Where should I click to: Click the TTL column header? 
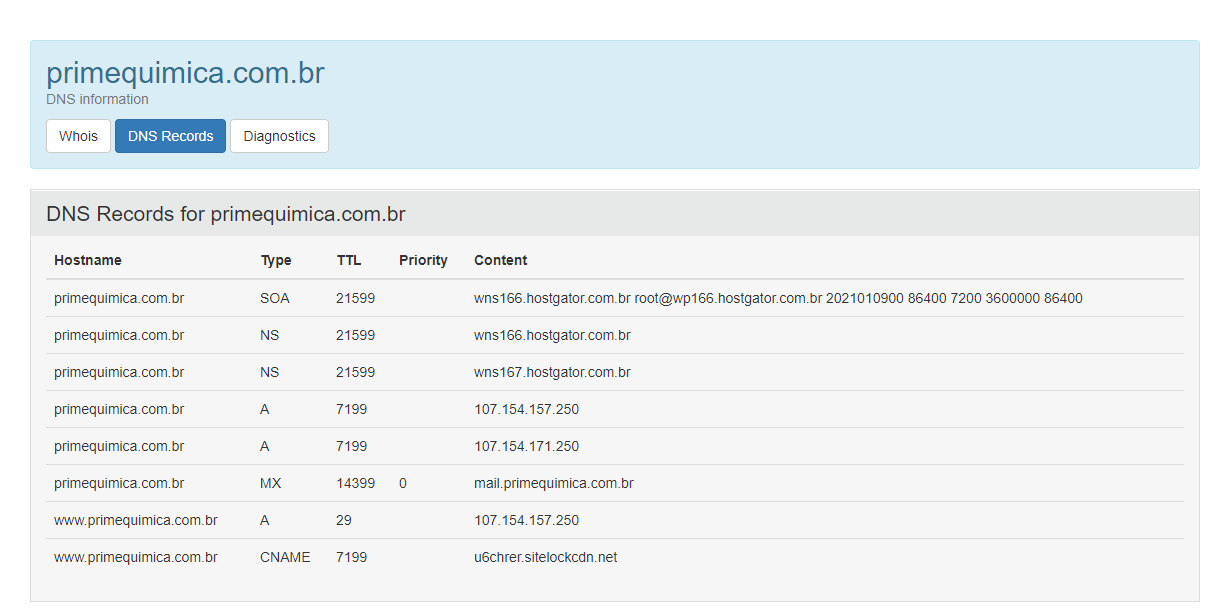point(349,260)
